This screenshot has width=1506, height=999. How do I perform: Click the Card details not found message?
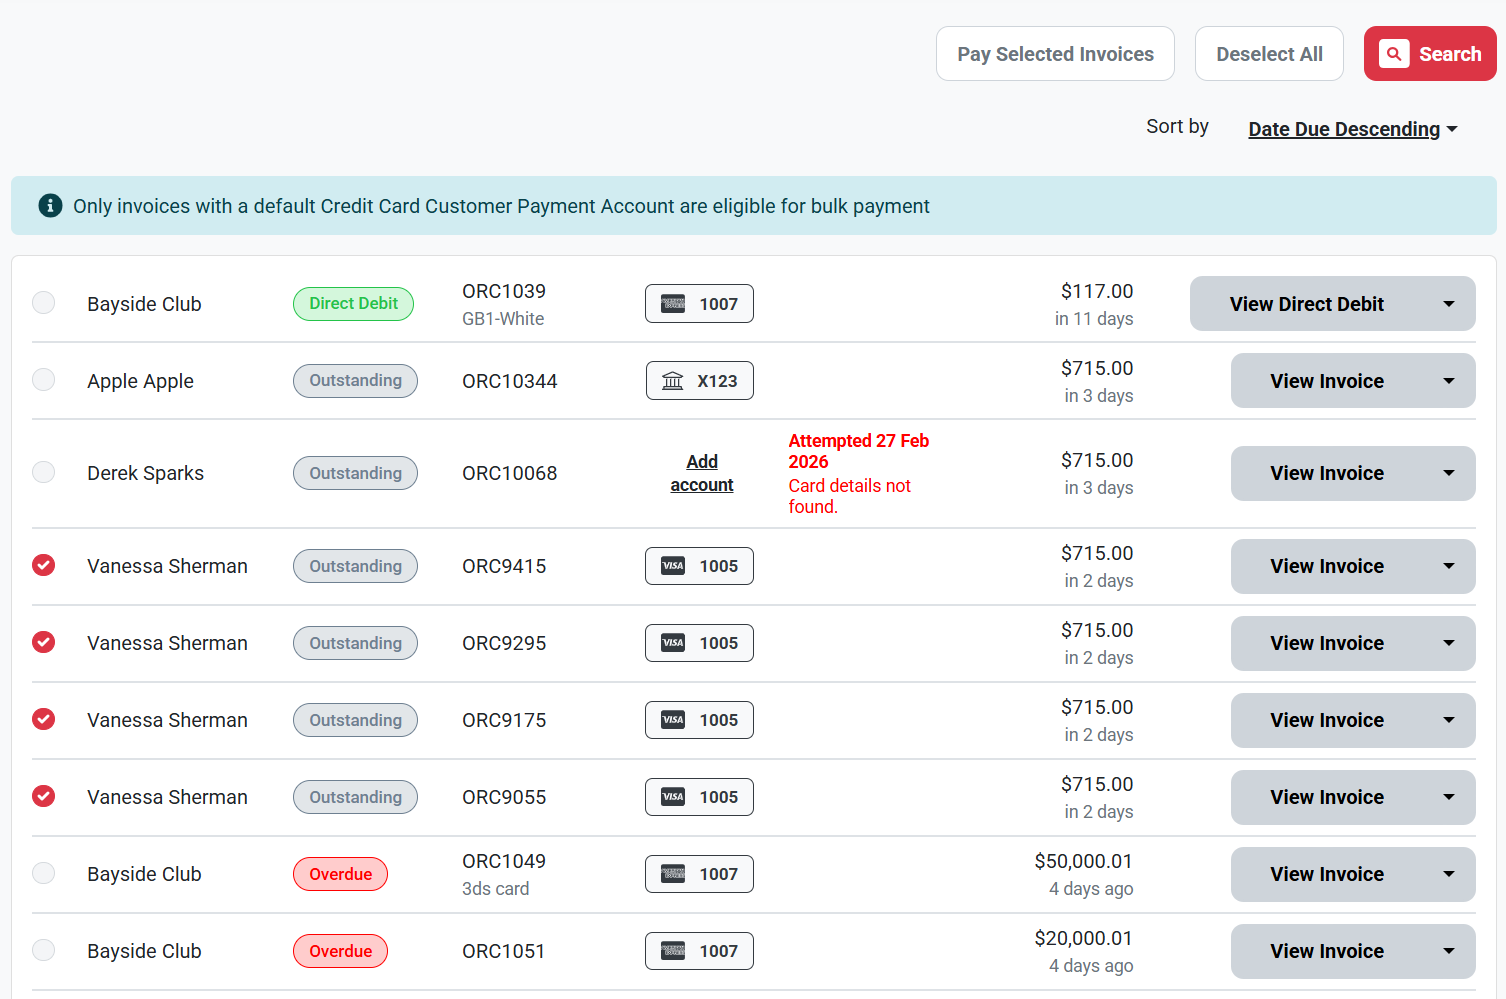pyautogui.click(x=850, y=496)
